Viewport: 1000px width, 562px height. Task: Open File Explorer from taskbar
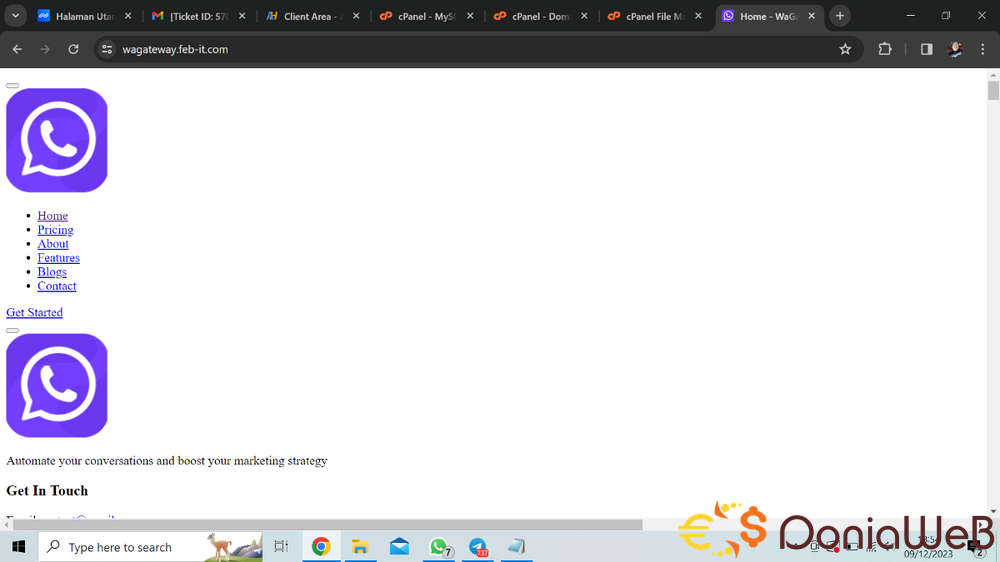coord(360,547)
